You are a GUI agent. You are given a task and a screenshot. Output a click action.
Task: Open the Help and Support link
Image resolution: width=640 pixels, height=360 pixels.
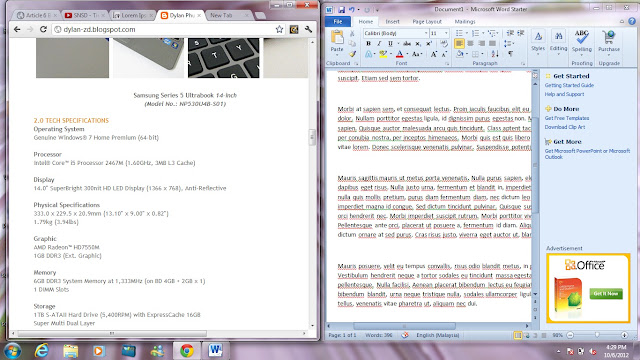point(564,94)
